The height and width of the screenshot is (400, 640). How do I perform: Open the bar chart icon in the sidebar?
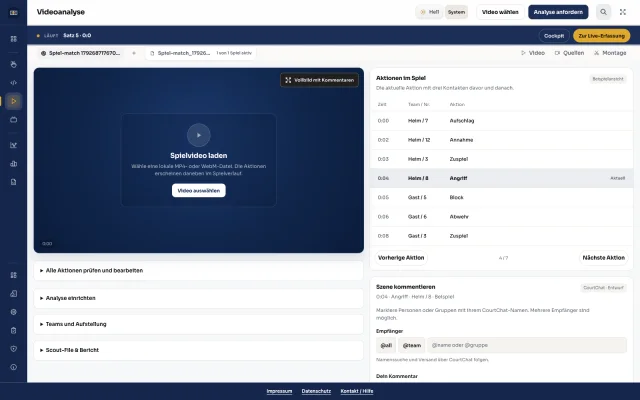[13, 164]
